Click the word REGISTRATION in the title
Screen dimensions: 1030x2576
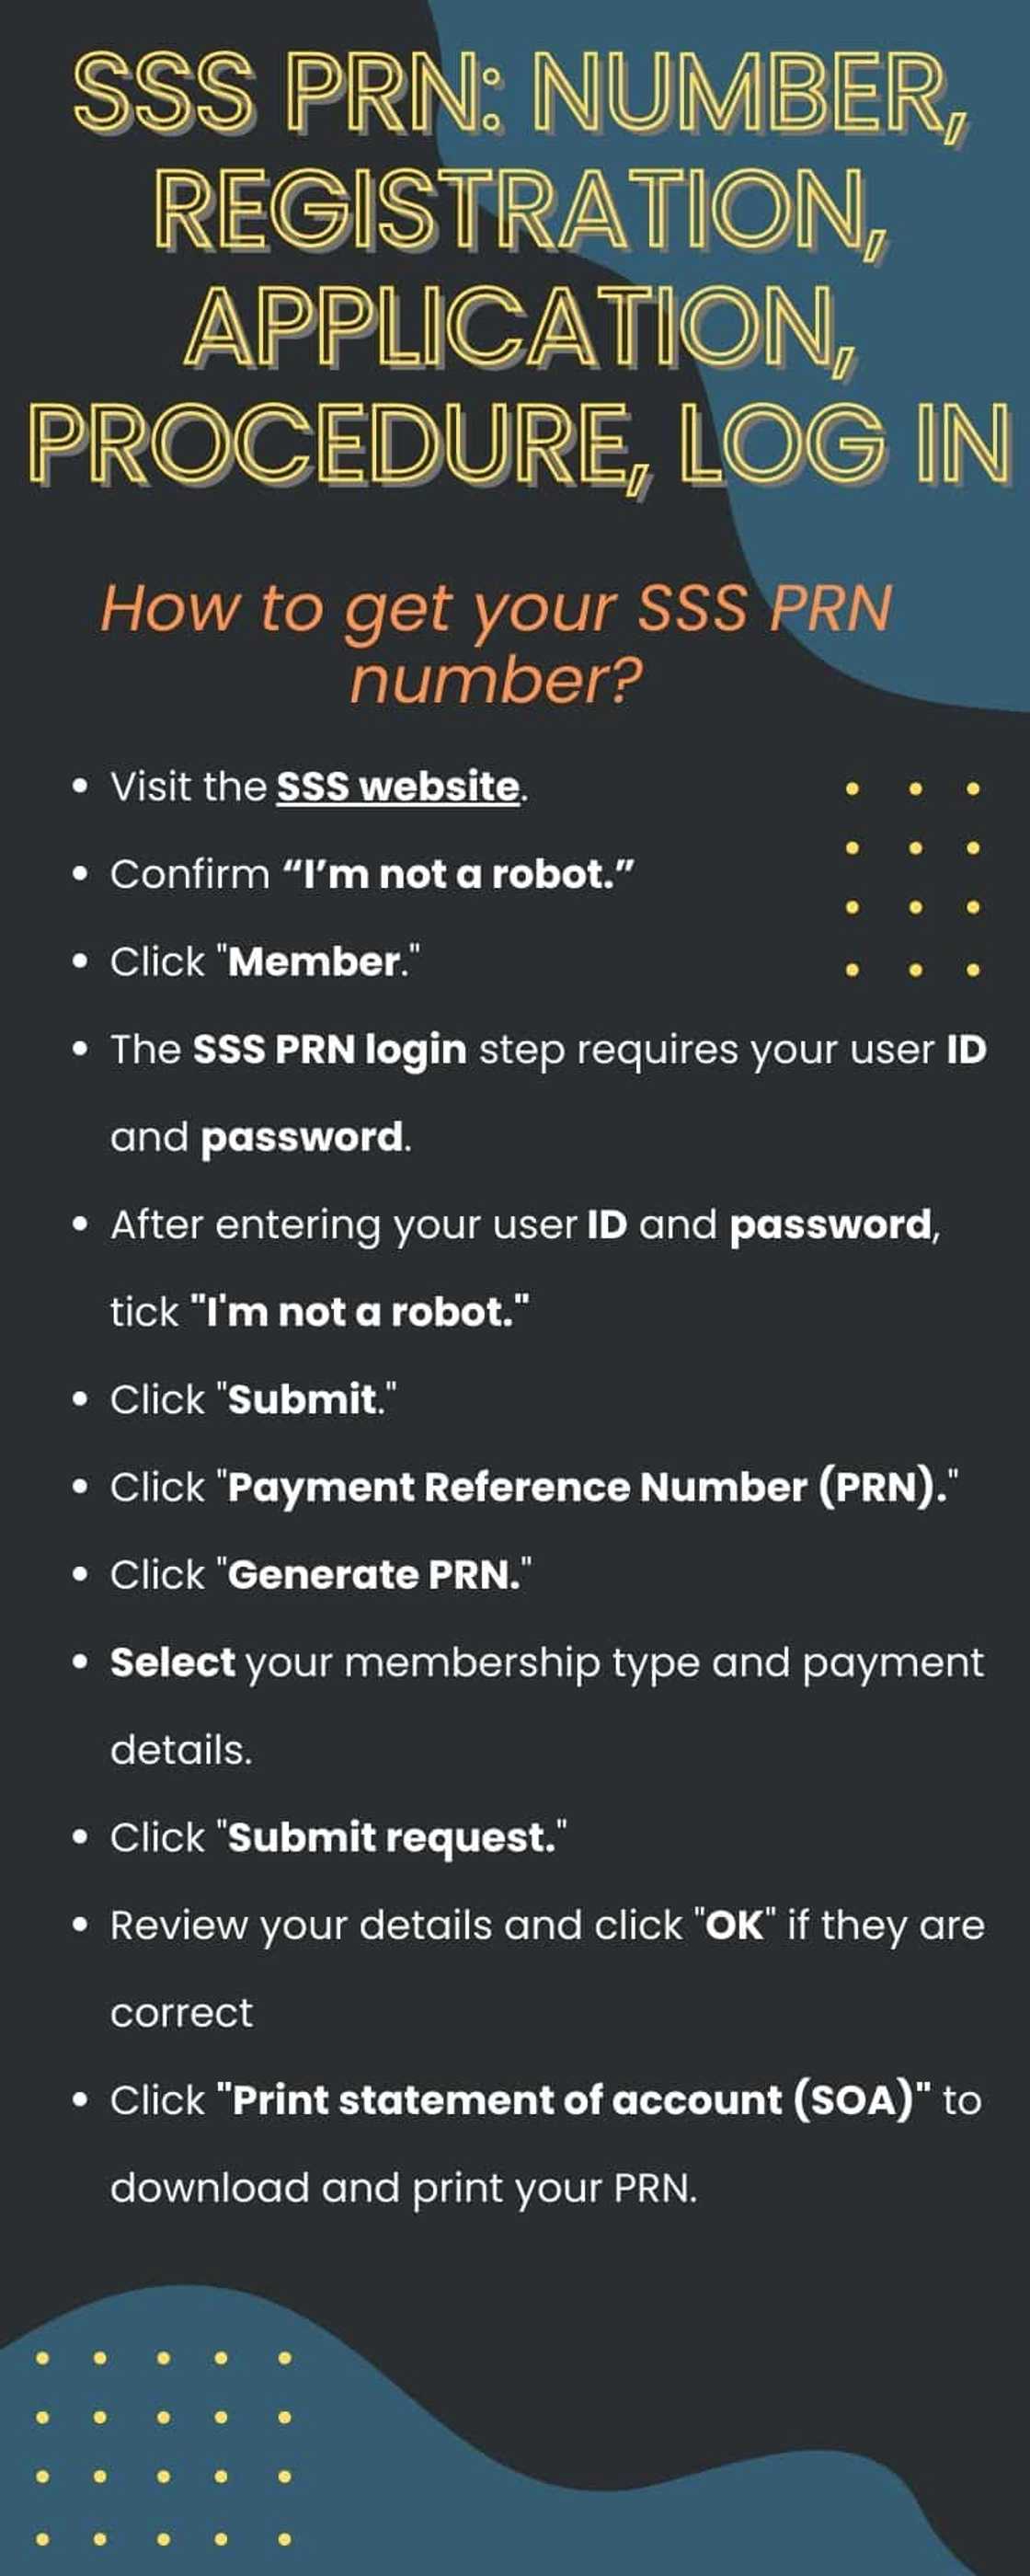tap(520, 210)
